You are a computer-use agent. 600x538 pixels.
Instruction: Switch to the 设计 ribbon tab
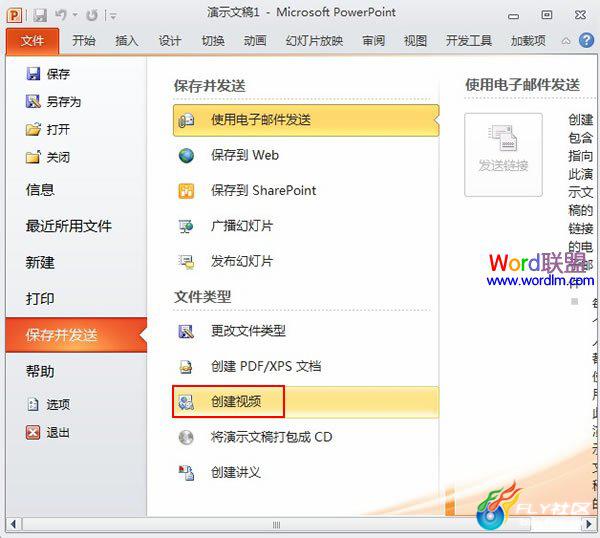tap(170, 41)
